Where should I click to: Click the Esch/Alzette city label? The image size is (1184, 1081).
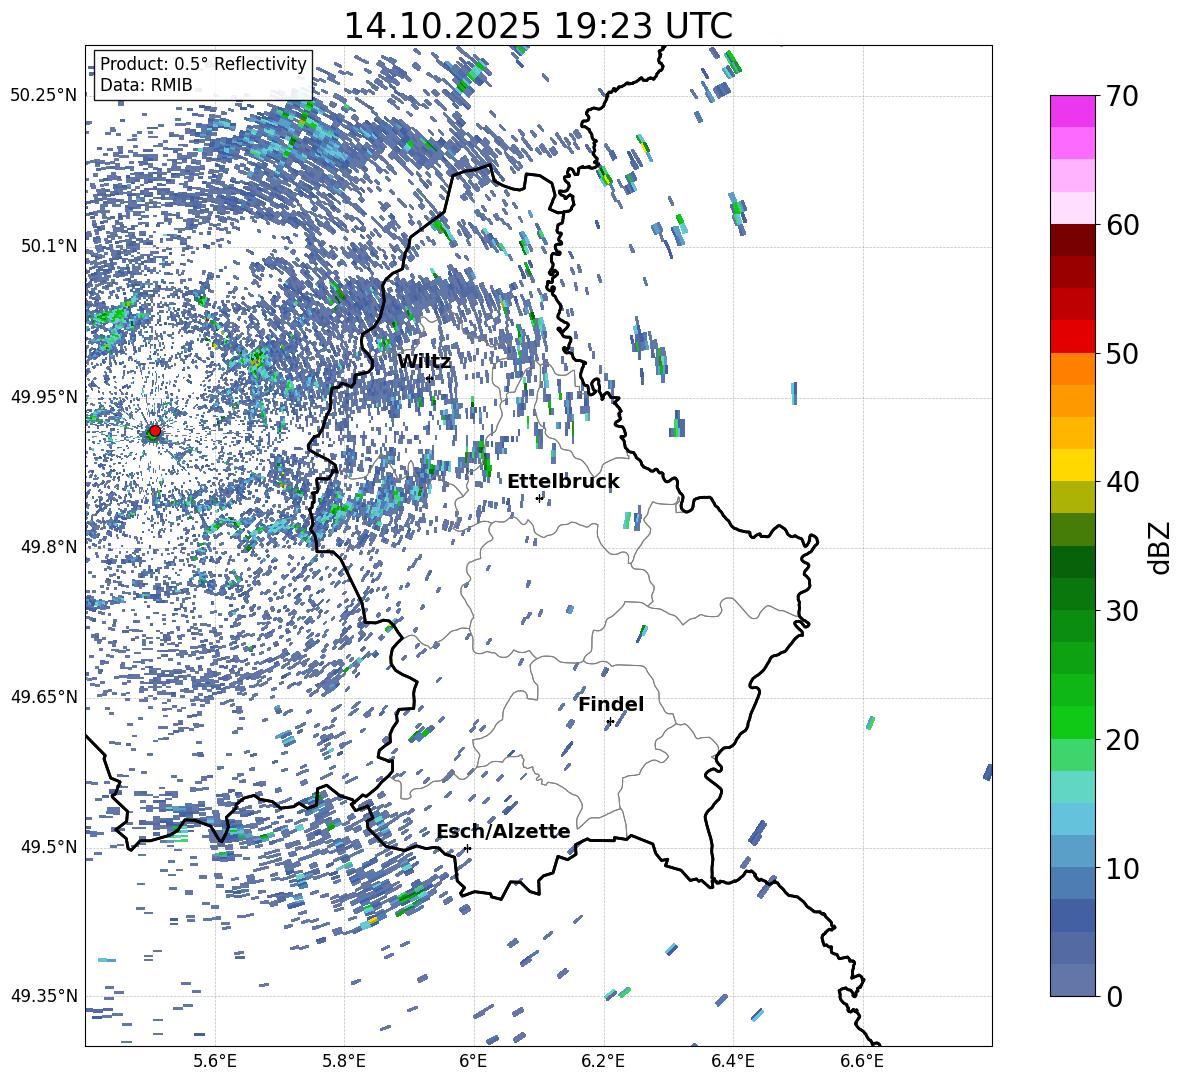click(x=503, y=831)
